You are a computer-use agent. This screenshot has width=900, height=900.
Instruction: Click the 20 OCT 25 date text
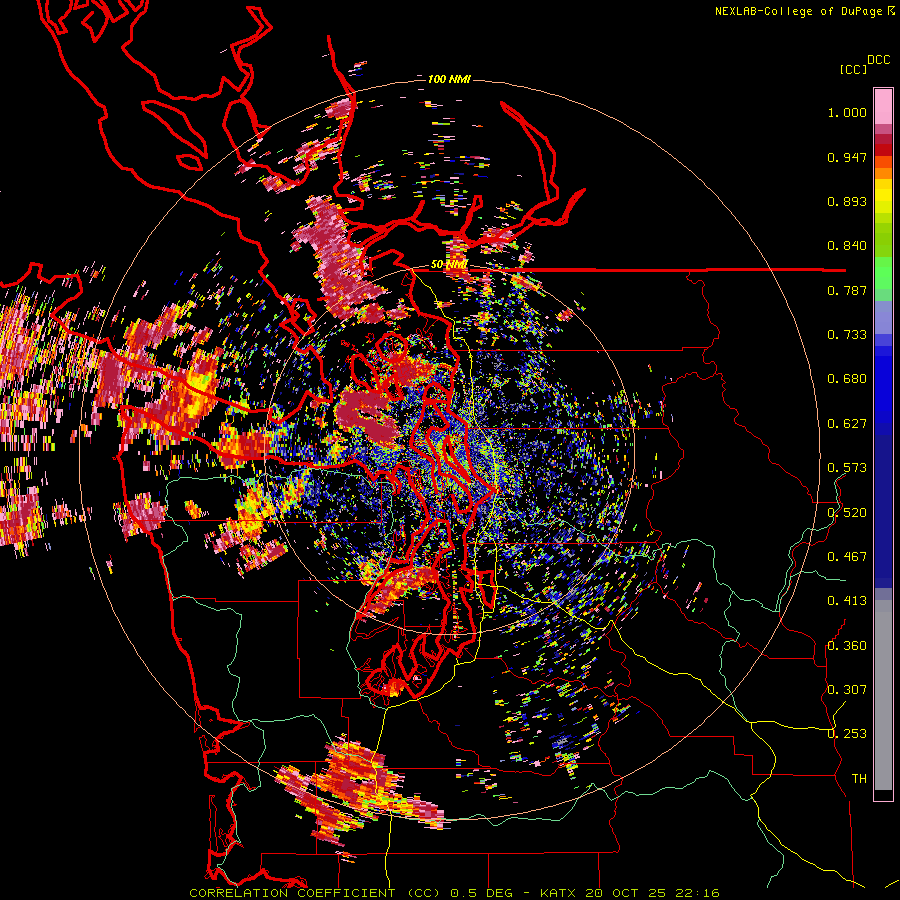626,893
